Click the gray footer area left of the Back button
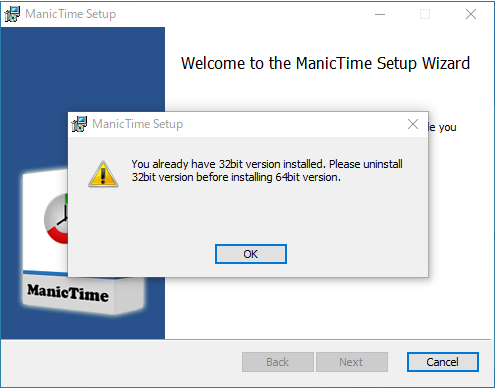The image size is (496, 389). [121, 363]
